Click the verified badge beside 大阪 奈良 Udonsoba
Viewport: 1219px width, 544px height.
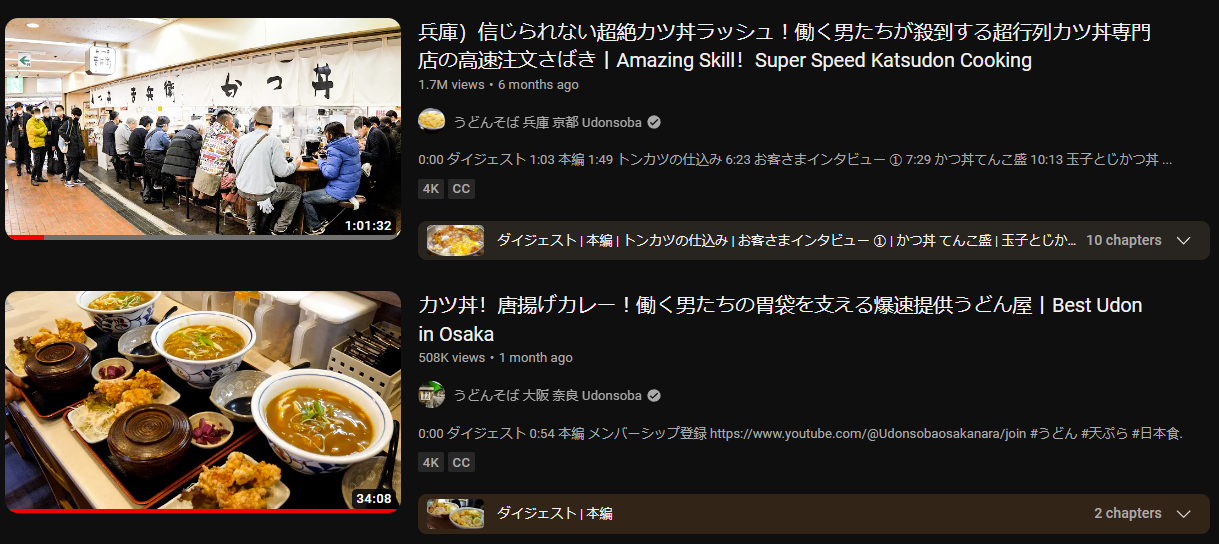(654, 395)
